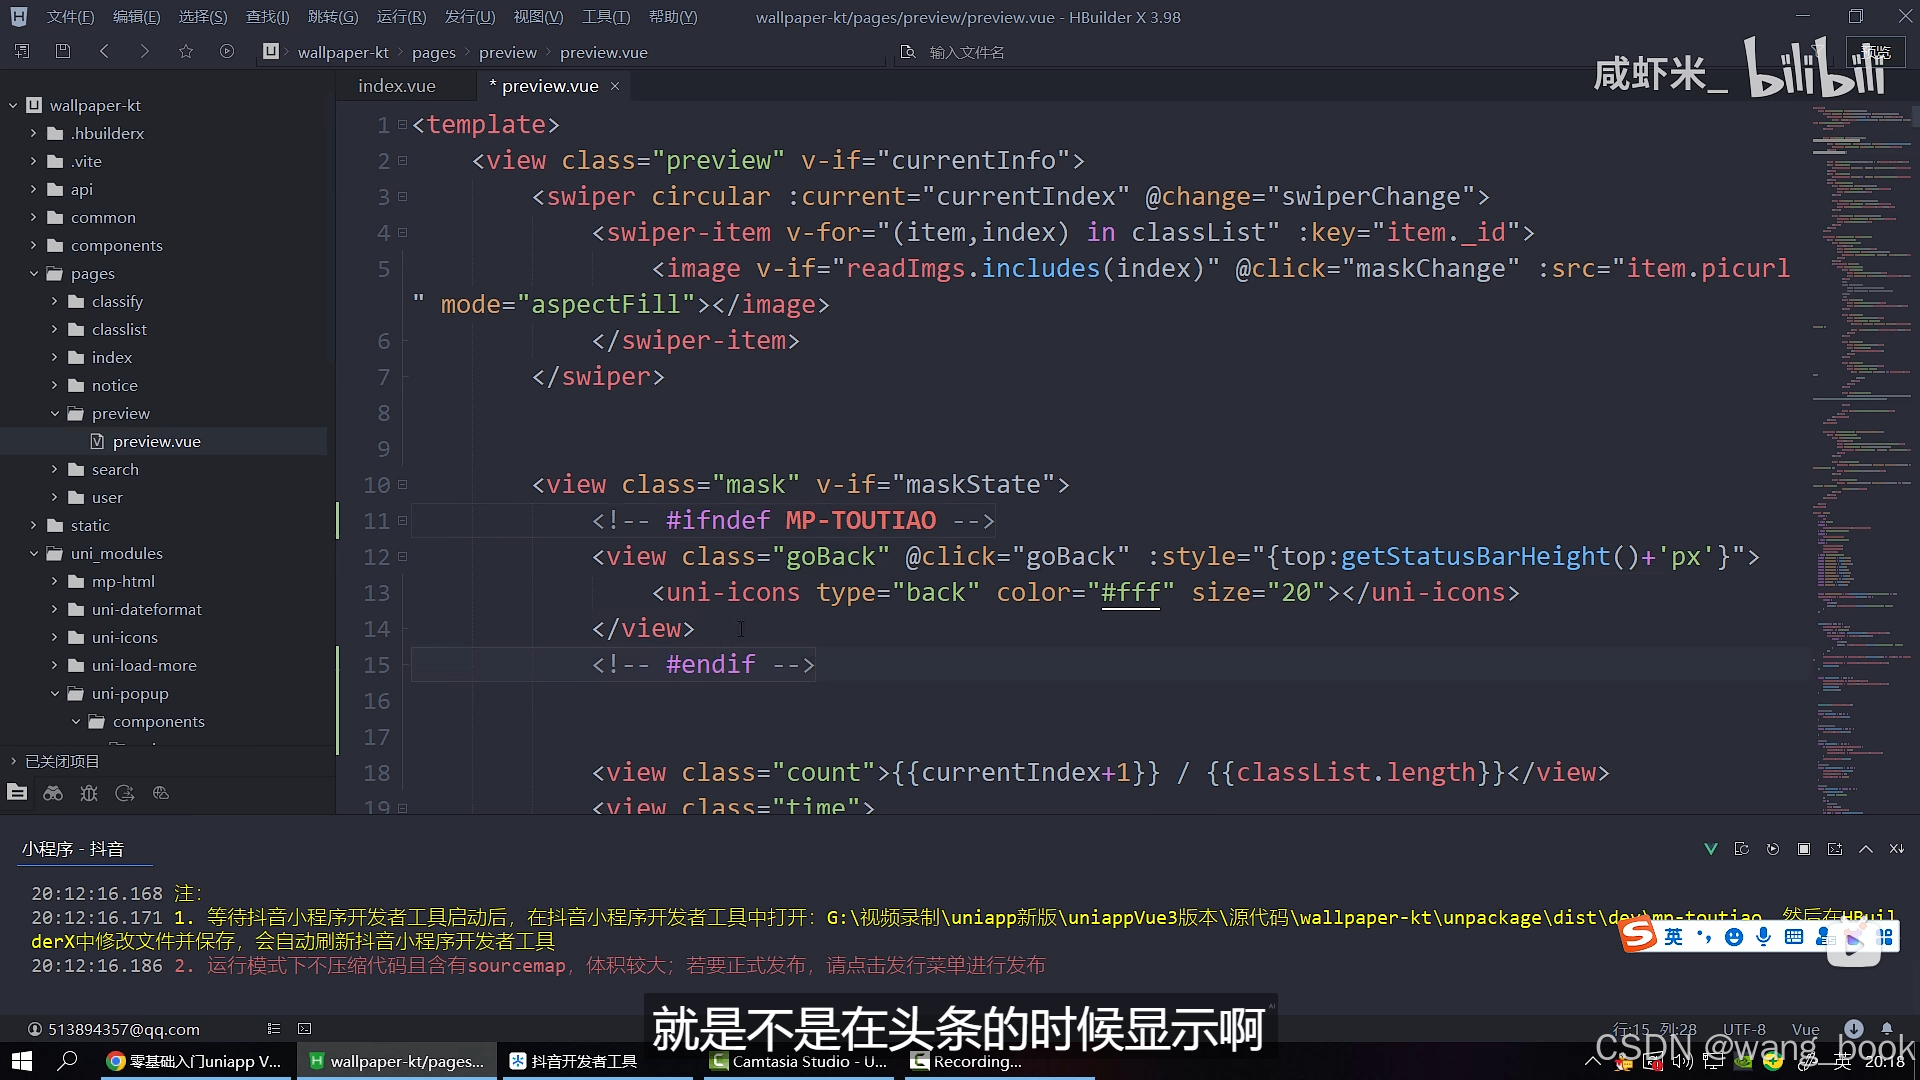Go forward using the right arrow toolbar icon
Screen dimensions: 1920x1080
click(145, 51)
